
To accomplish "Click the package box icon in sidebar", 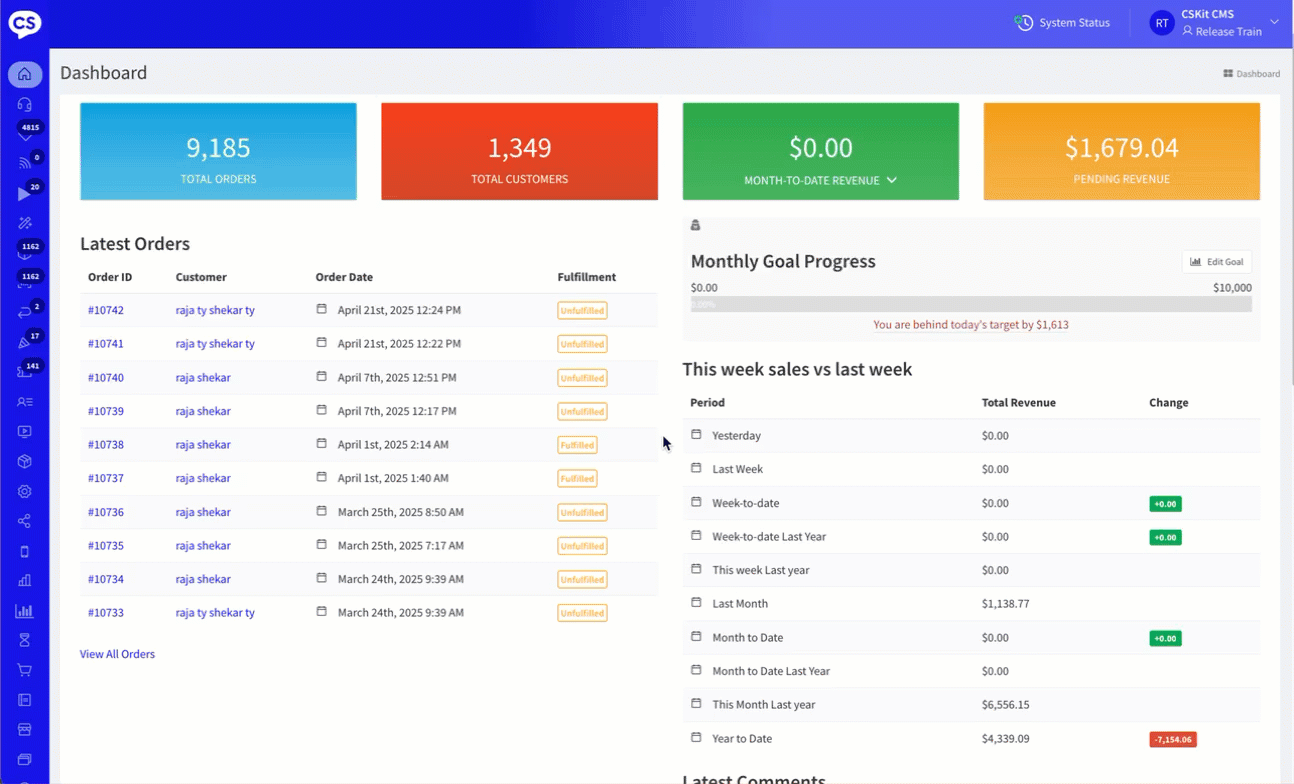I will click(x=25, y=462).
